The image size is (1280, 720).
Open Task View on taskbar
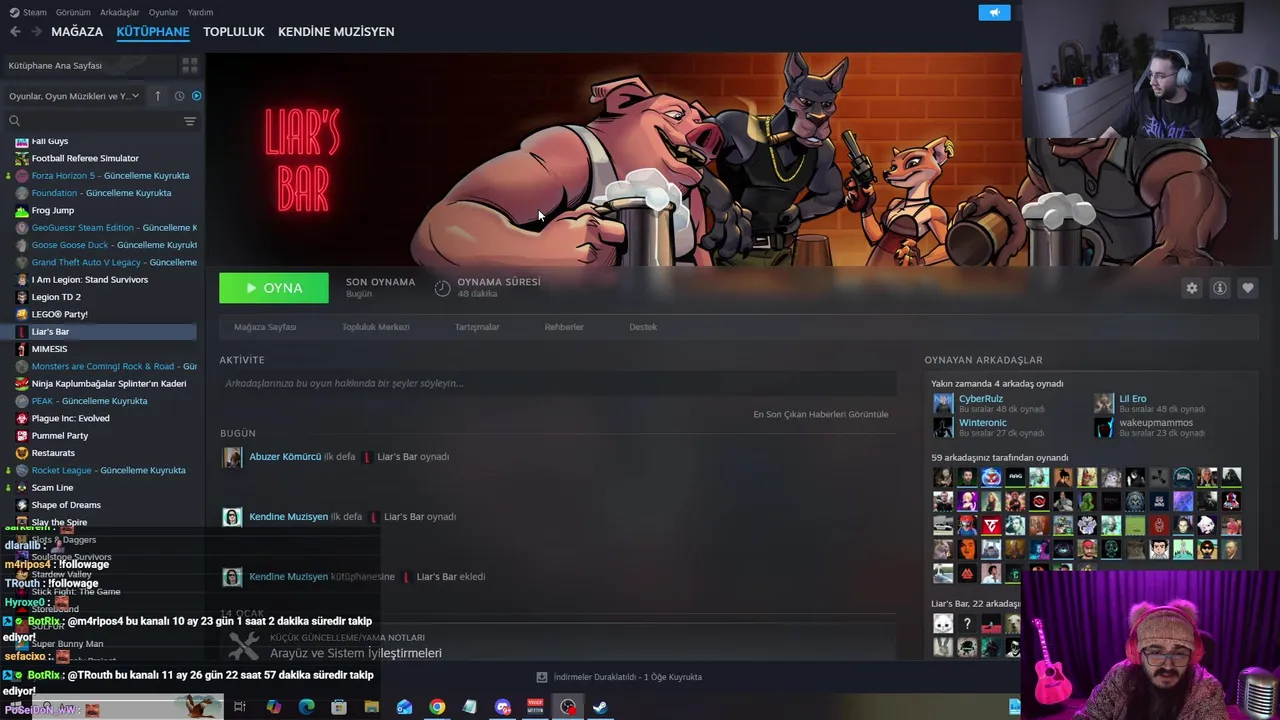coord(240,707)
